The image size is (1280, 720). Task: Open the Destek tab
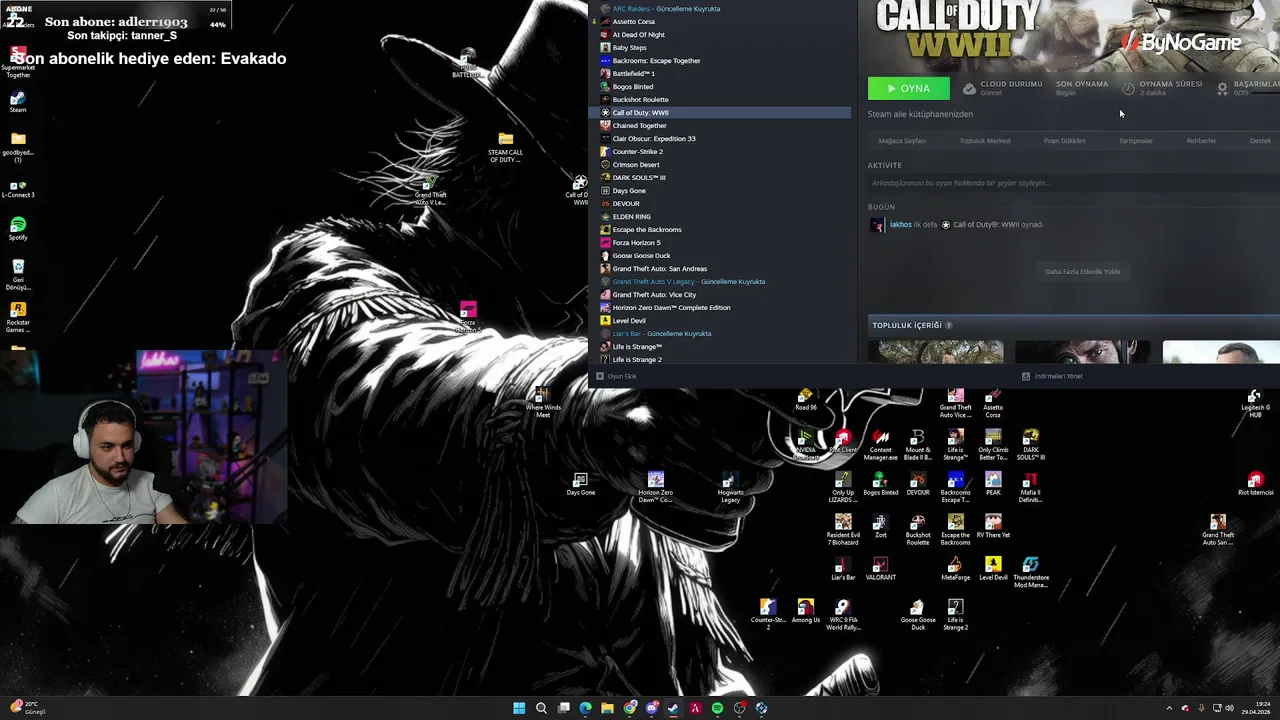pyautogui.click(x=1261, y=141)
